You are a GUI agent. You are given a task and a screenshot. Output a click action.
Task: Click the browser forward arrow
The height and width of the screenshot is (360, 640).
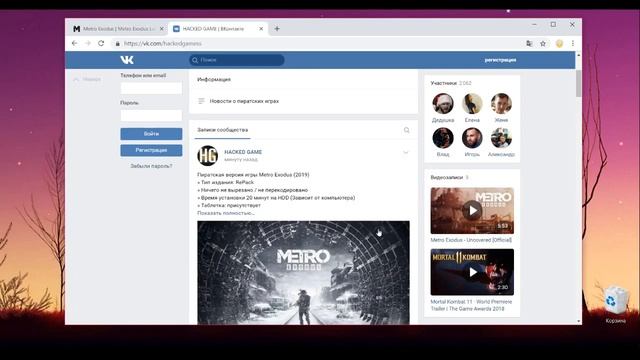(87, 43)
